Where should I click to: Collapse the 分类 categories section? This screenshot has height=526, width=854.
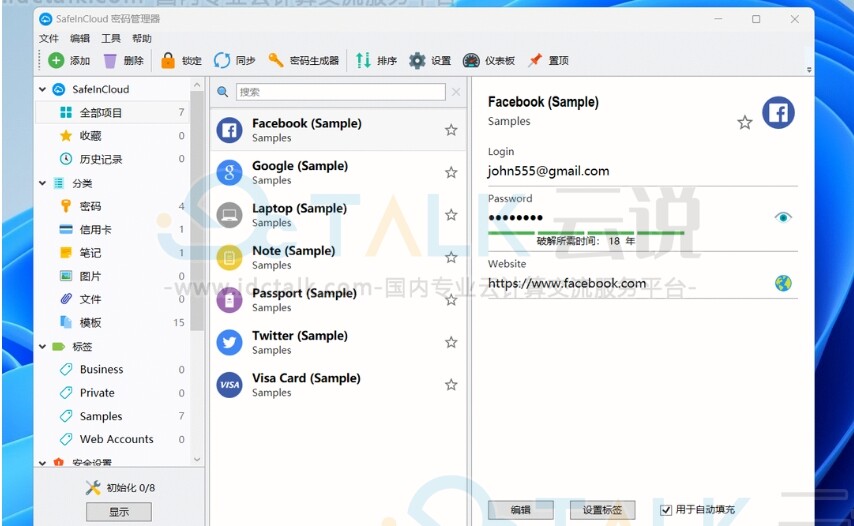click(x=42, y=184)
